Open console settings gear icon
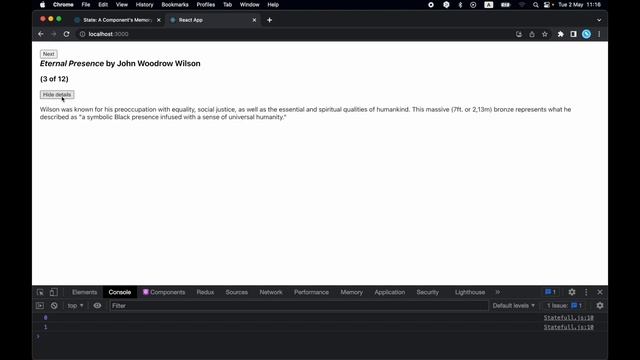This screenshot has width=640, height=360. pos(600,306)
